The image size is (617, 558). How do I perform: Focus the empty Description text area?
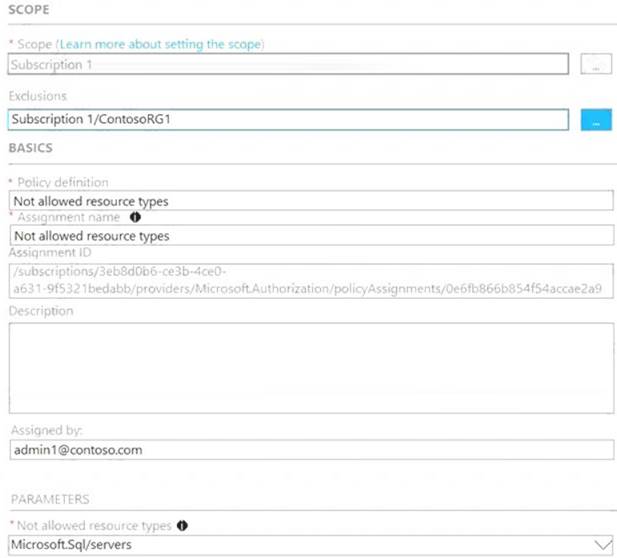pyautogui.click(x=311, y=368)
